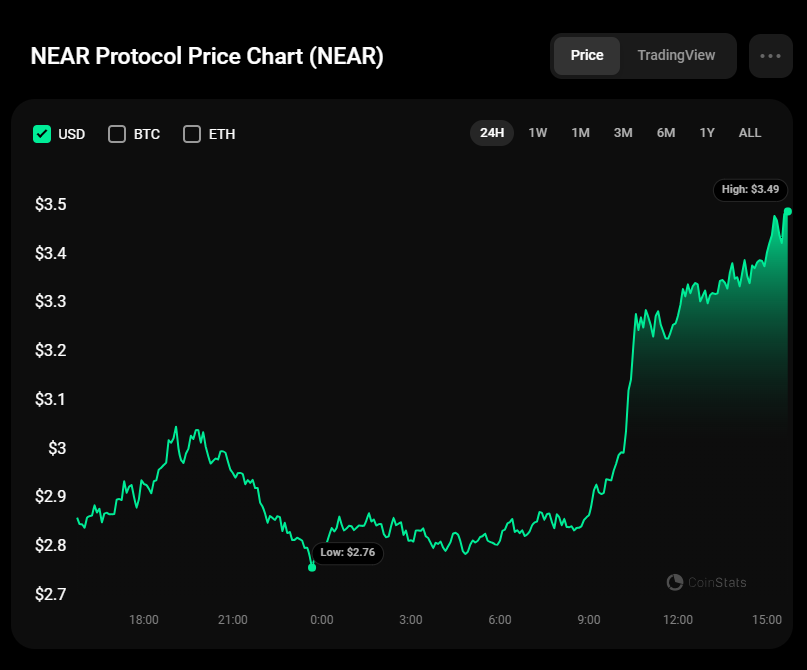807x670 pixels.
Task: Click the green low-point marker dot
Action: [x=312, y=567]
